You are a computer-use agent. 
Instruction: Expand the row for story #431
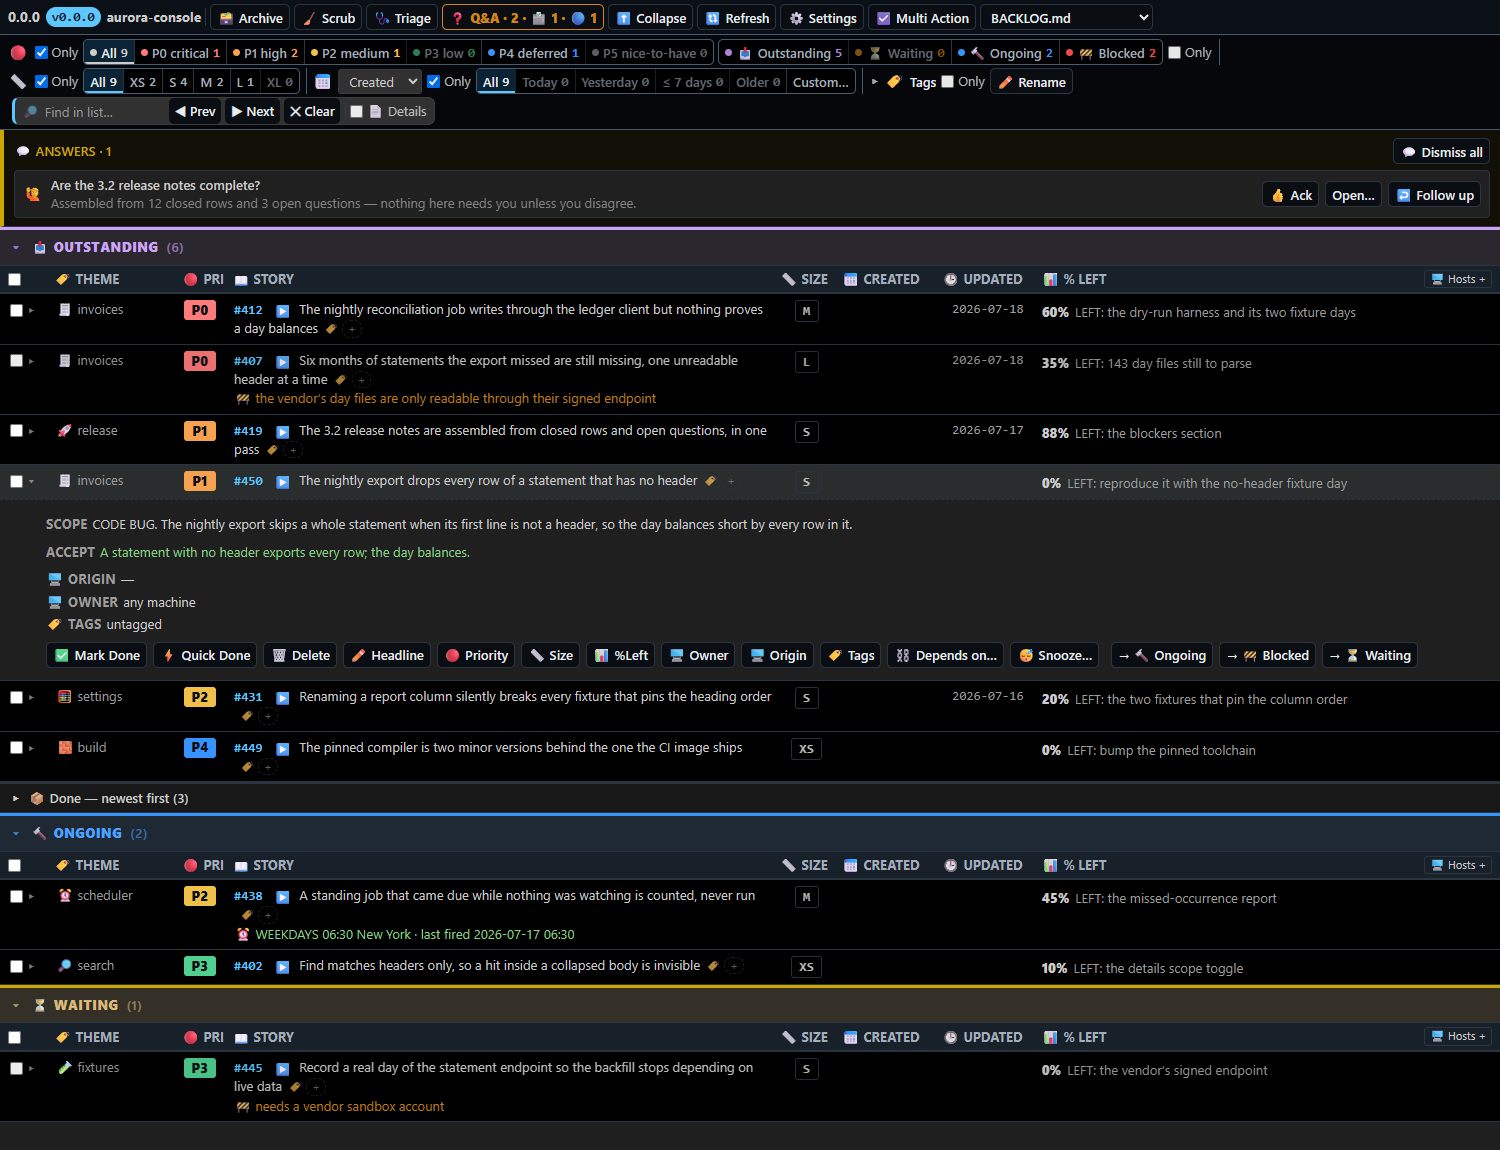coord(31,698)
